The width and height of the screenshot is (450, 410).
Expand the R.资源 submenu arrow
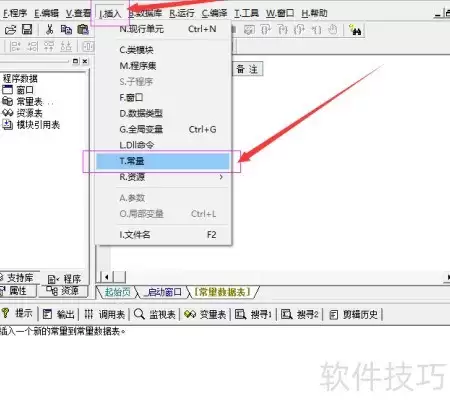pos(221,177)
